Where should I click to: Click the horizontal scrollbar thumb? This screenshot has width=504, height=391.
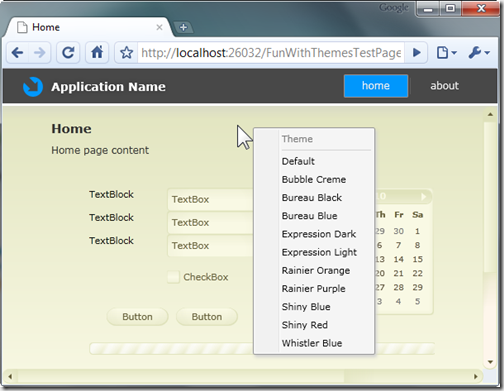tap(181, 377)
